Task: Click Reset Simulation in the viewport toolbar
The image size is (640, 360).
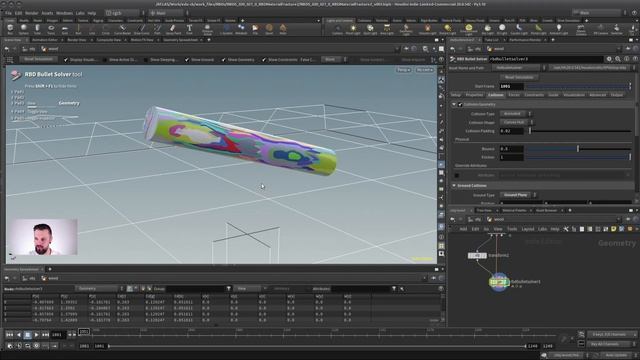Action: (38, 60)
